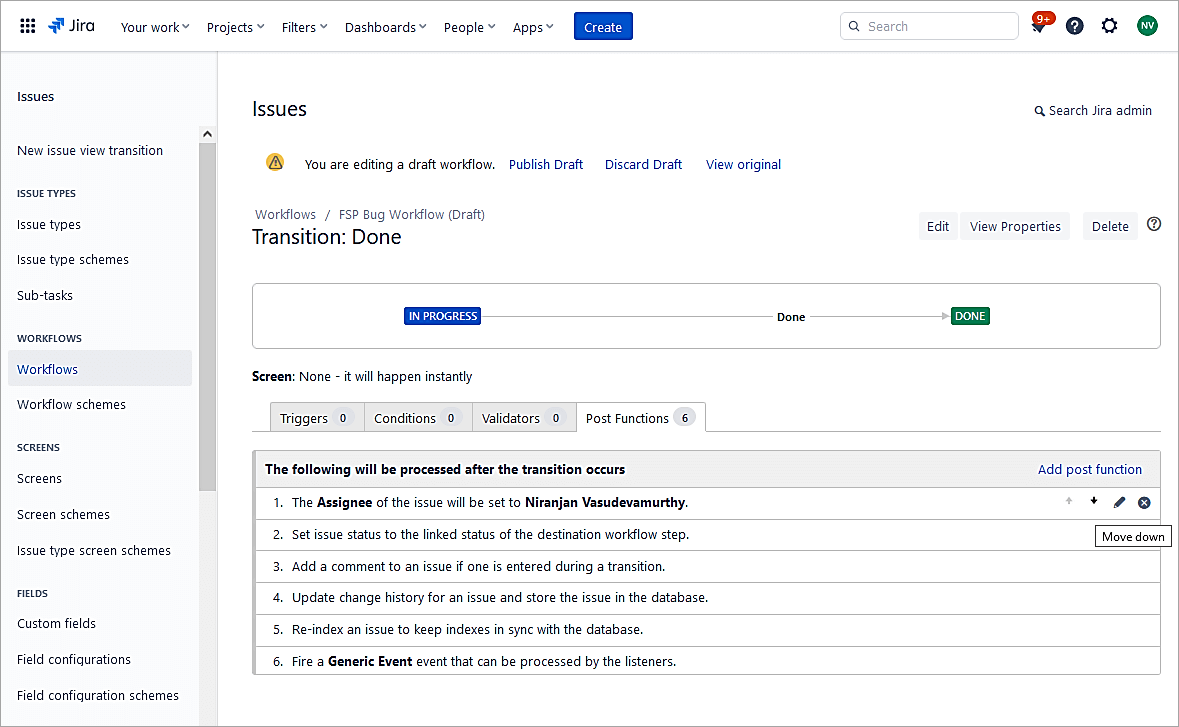
Task: Click in the Search input field
Action: pos(930,27)
